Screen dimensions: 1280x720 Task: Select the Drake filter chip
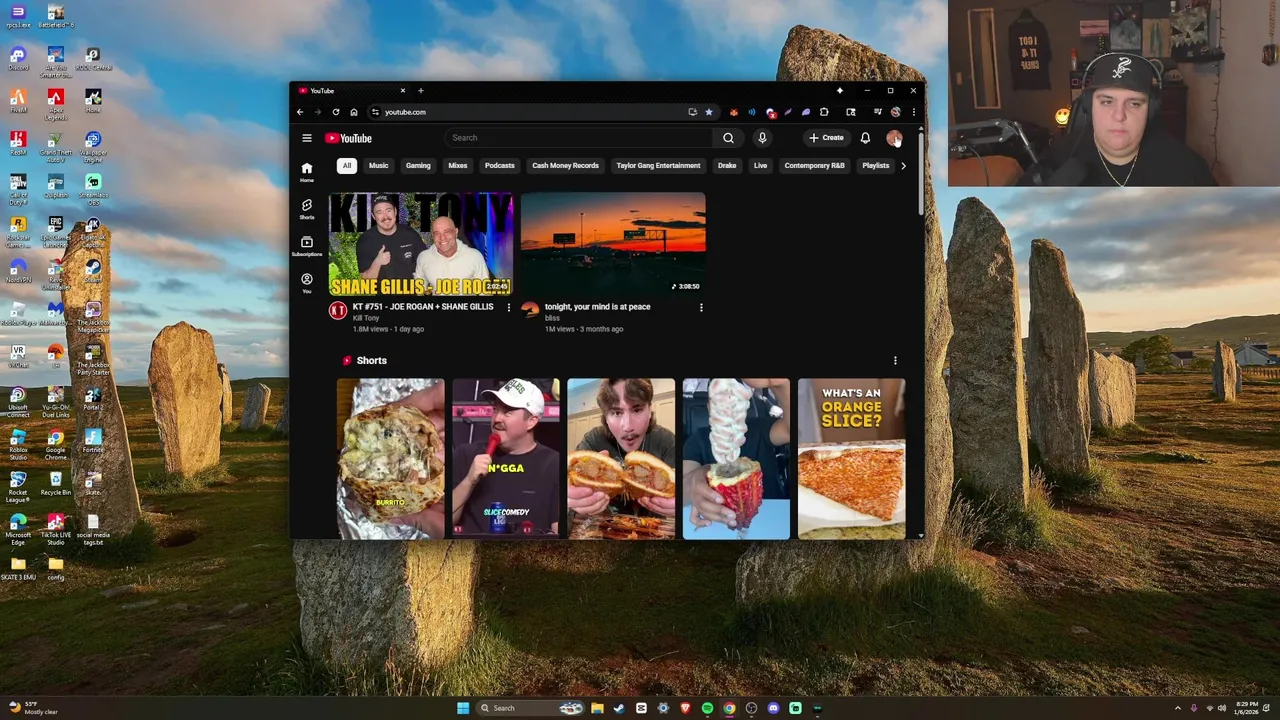click(x=727, y=166)
